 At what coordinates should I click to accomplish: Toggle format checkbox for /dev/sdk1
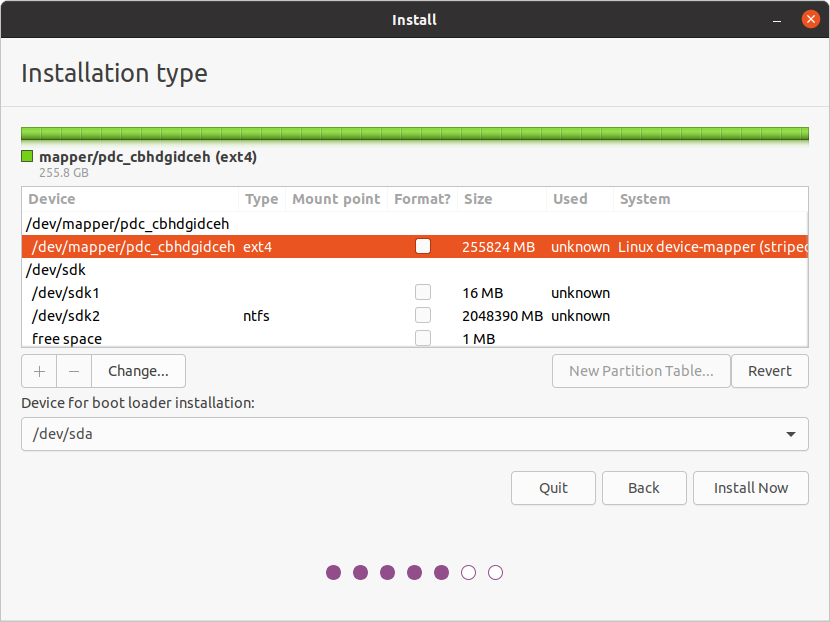coord(423,292)
